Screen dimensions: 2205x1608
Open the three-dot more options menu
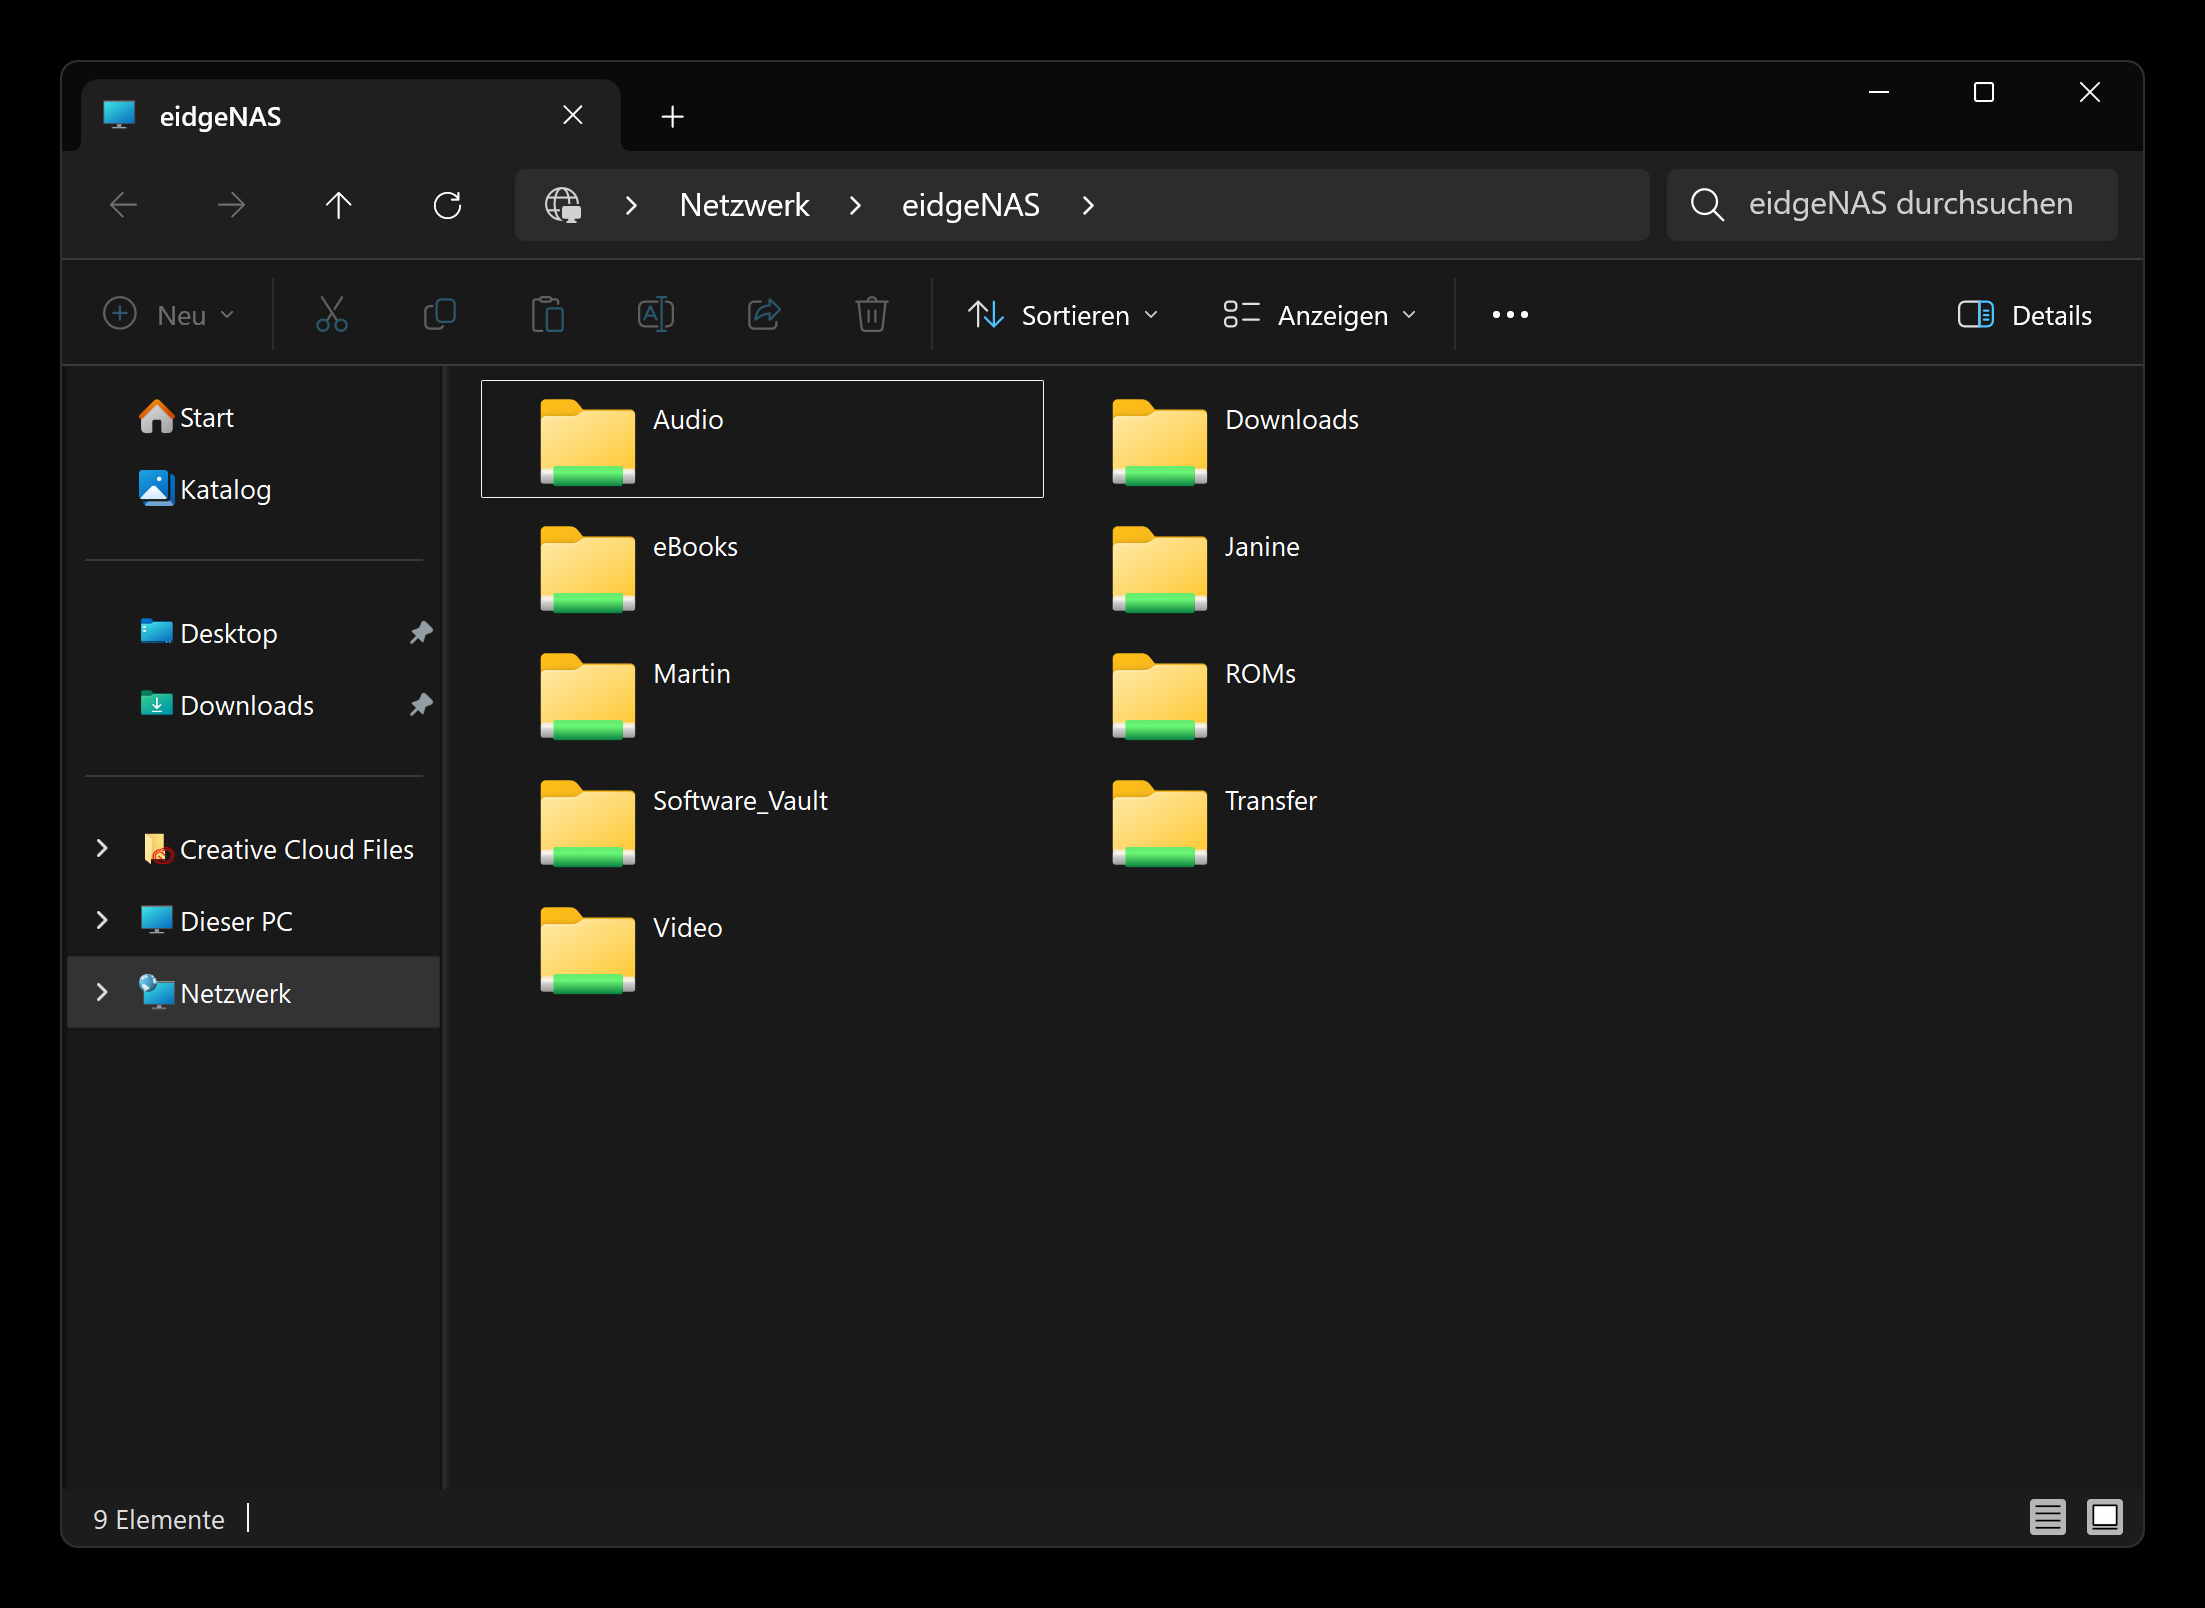point(1509,315)
